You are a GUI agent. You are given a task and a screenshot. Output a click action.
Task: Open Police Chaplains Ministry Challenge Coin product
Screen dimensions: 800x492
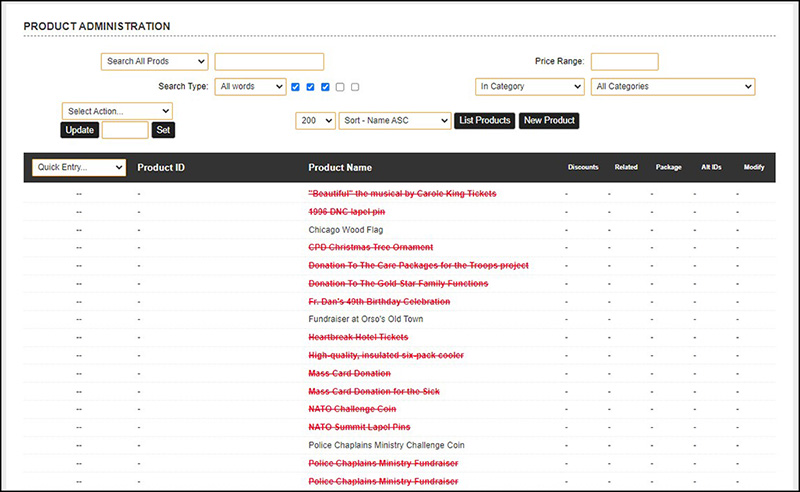coord(387,445)
